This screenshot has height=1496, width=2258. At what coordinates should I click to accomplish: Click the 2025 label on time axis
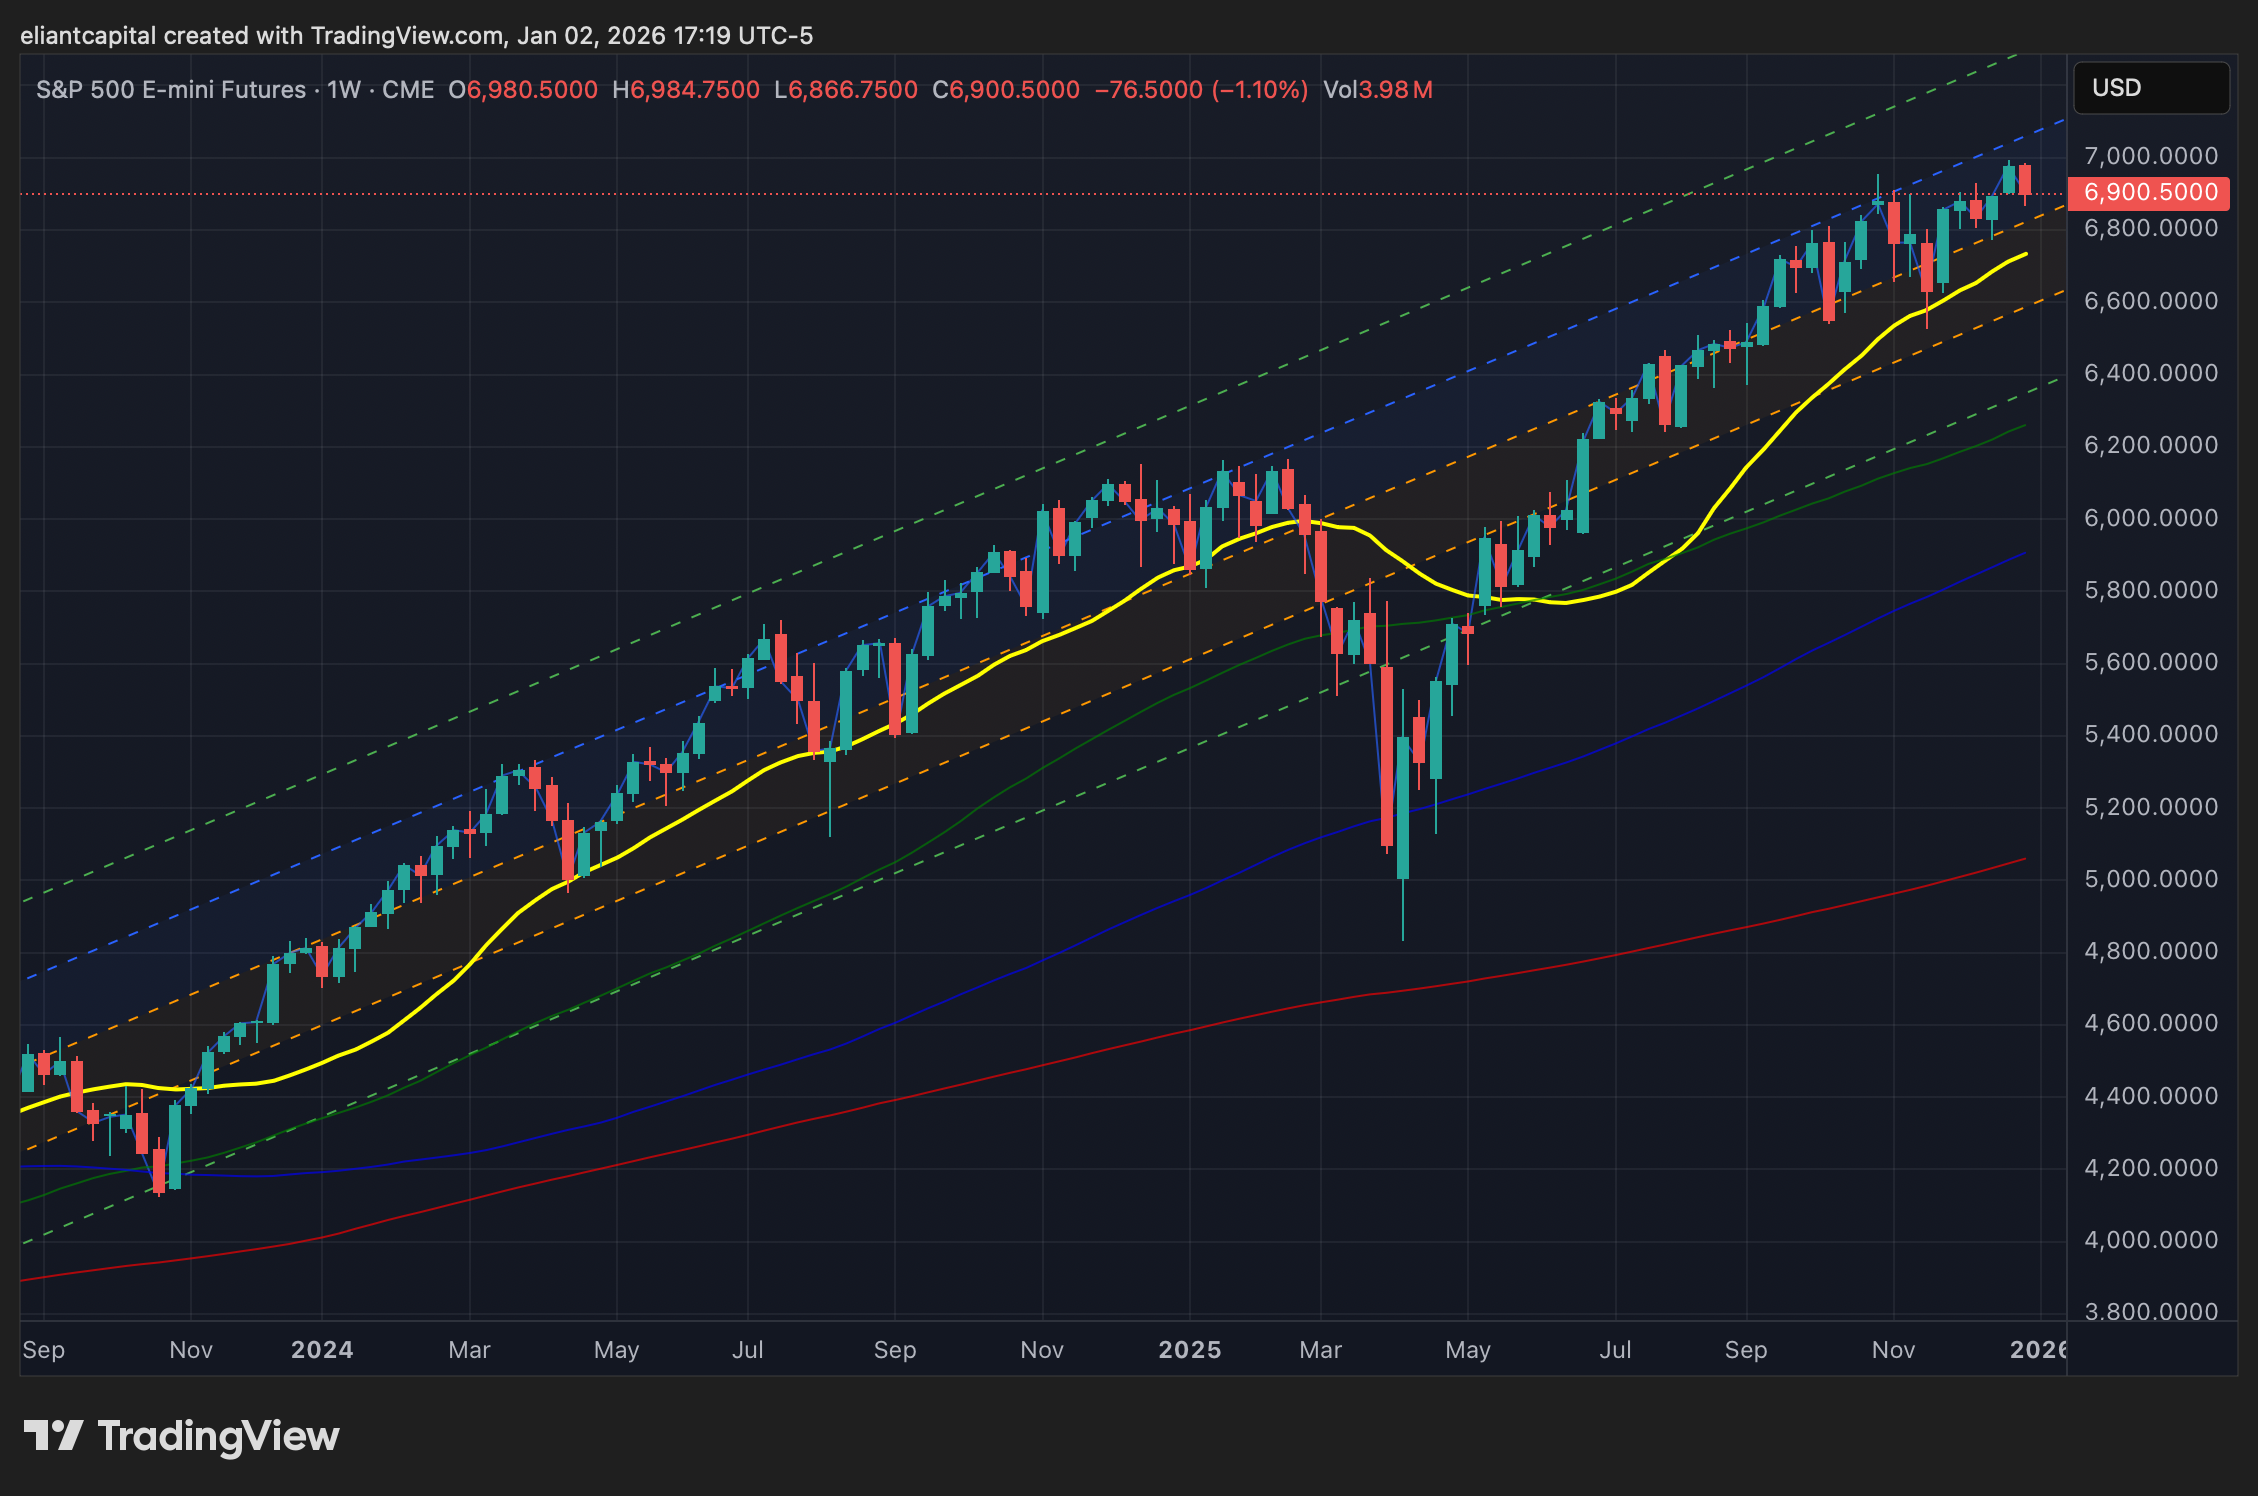coord(1189,1350)
